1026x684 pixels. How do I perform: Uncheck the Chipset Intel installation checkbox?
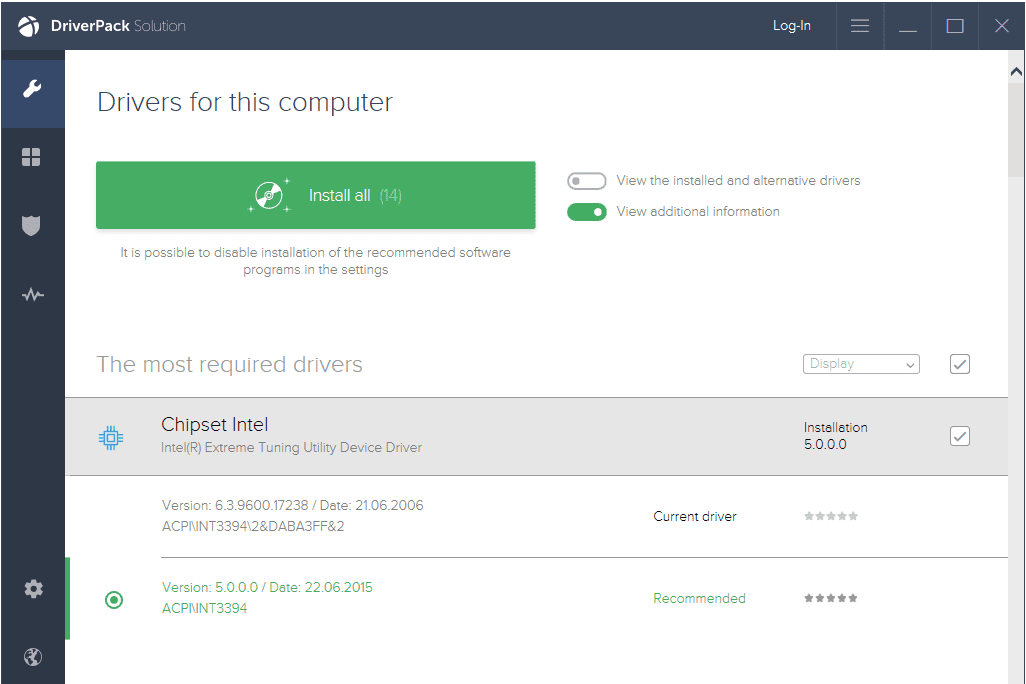click(959, 436)
